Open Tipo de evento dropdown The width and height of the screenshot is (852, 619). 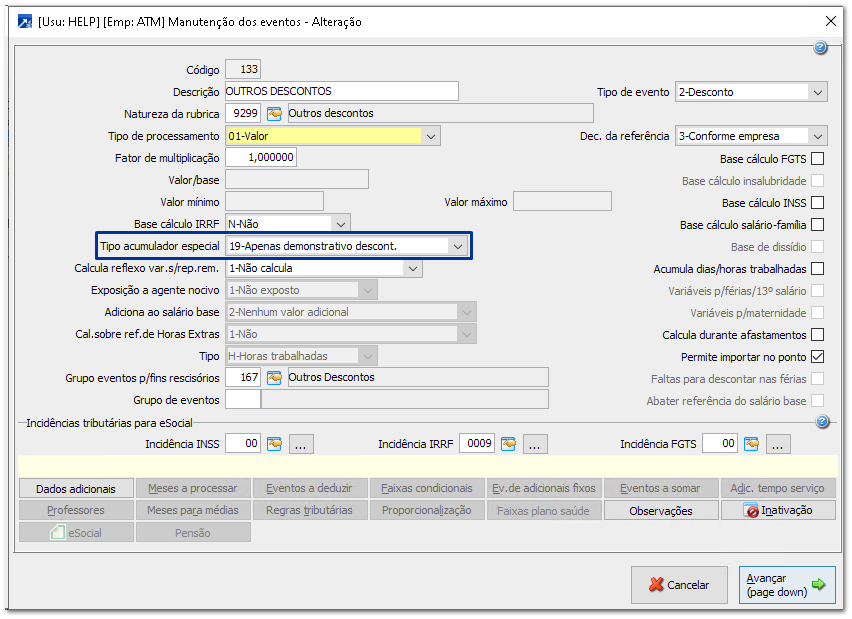pyautogui.click(x=818, y=92)
